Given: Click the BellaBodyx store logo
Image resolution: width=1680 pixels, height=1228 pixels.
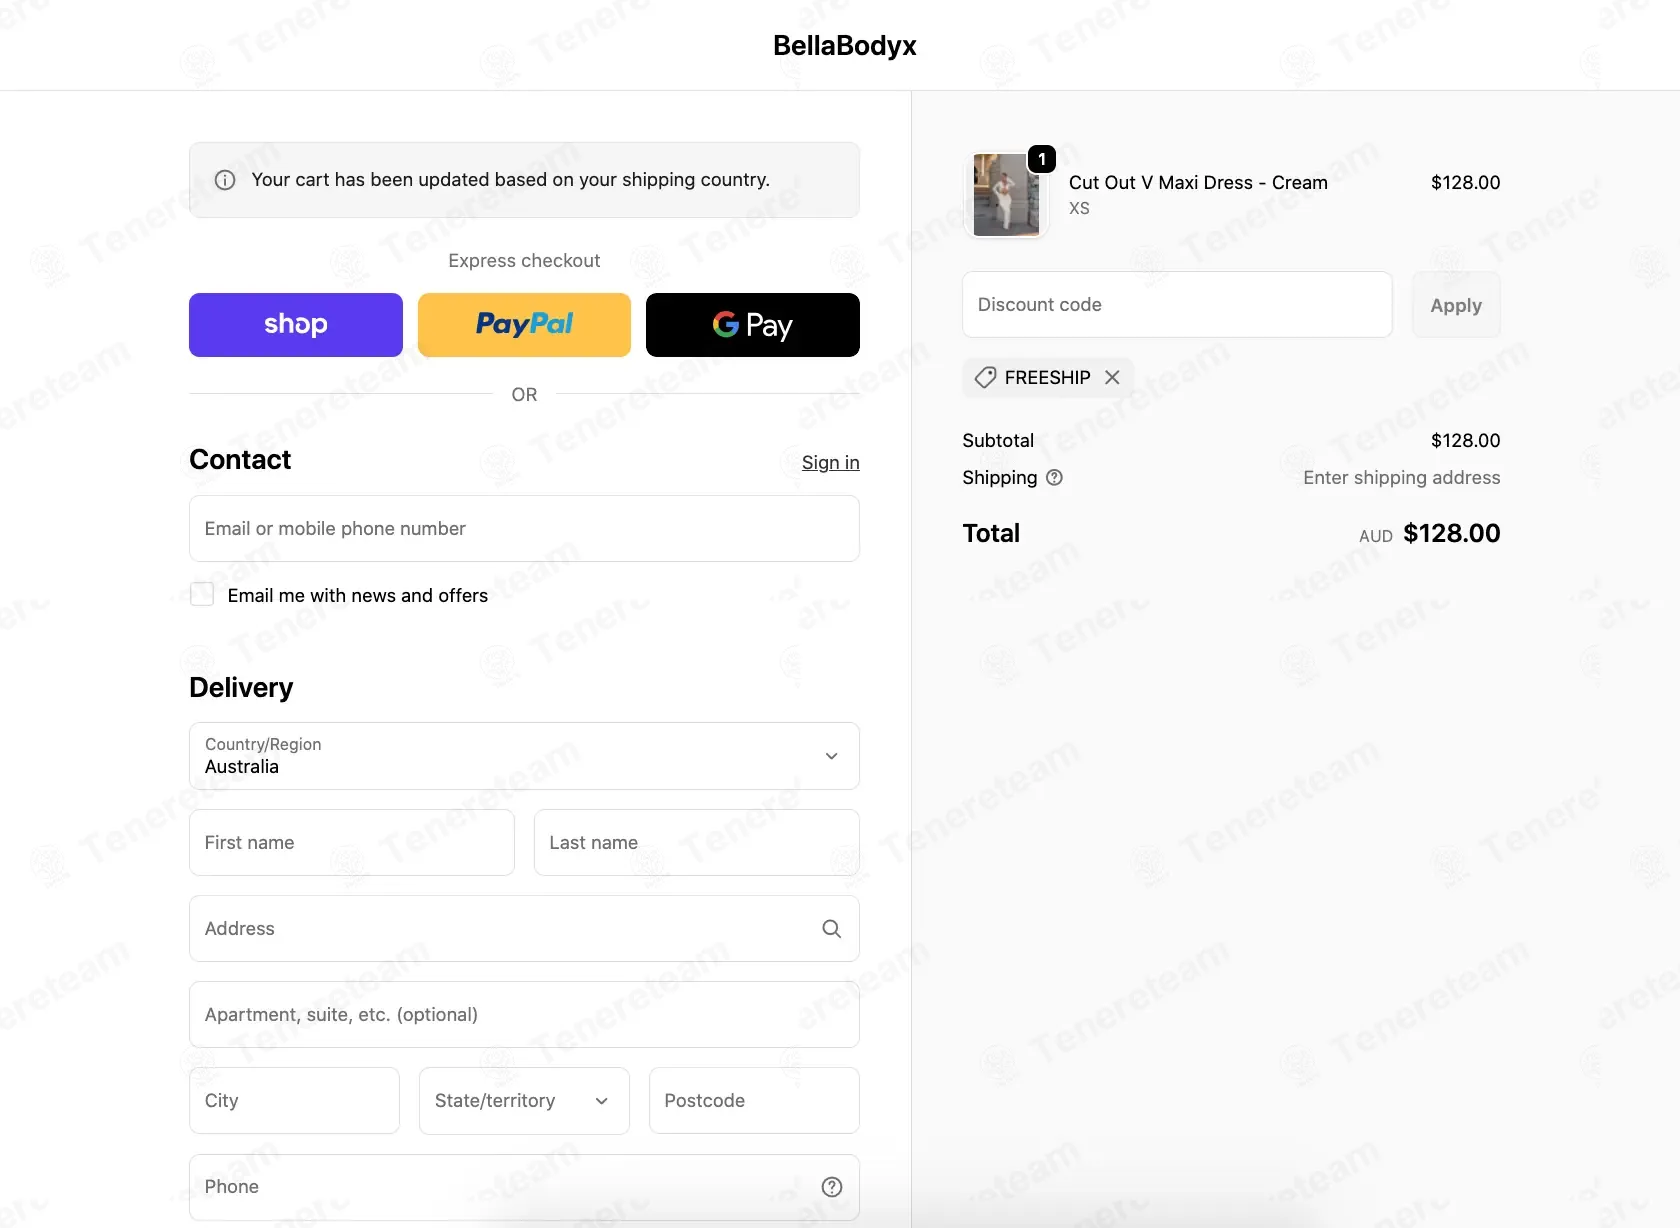Looking at the screenshot, I should tap(845, 46).
